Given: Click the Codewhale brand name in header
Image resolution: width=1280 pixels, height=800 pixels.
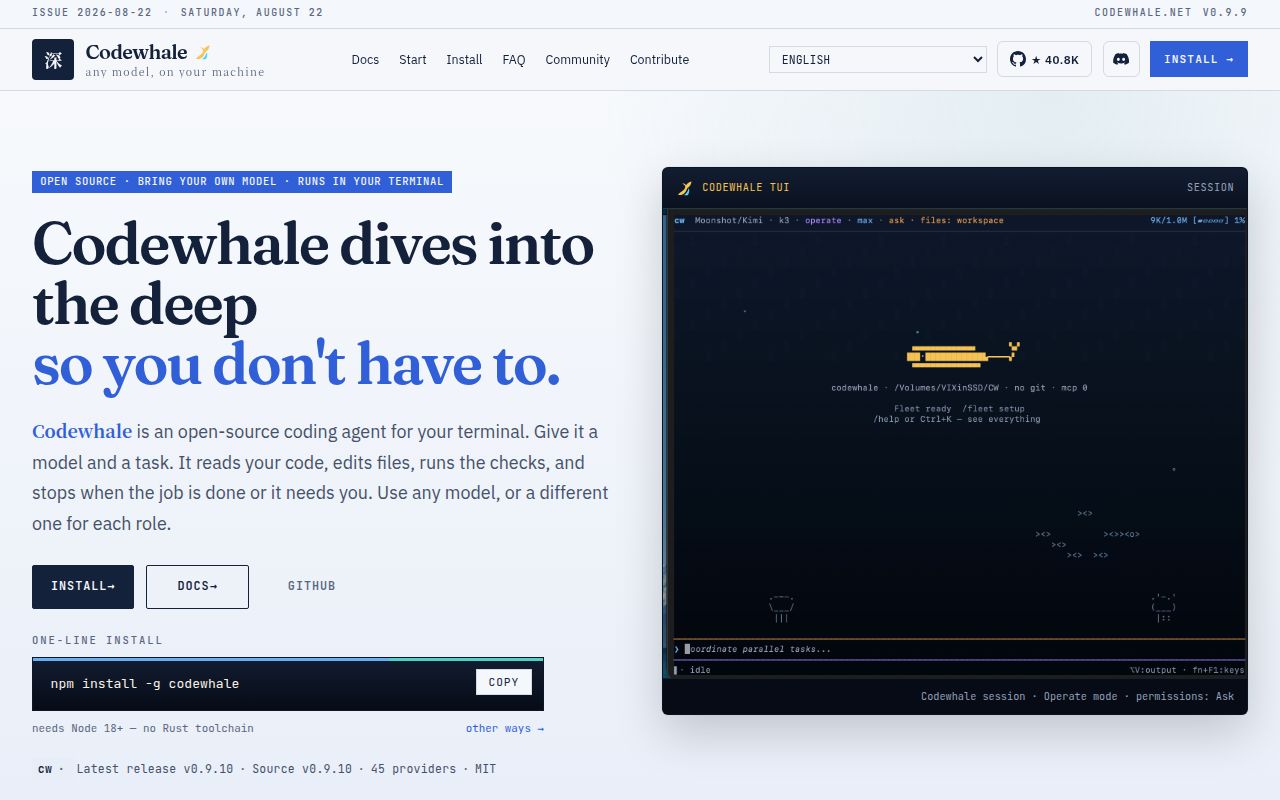Looking at the screenshot, I should (136, 52).
